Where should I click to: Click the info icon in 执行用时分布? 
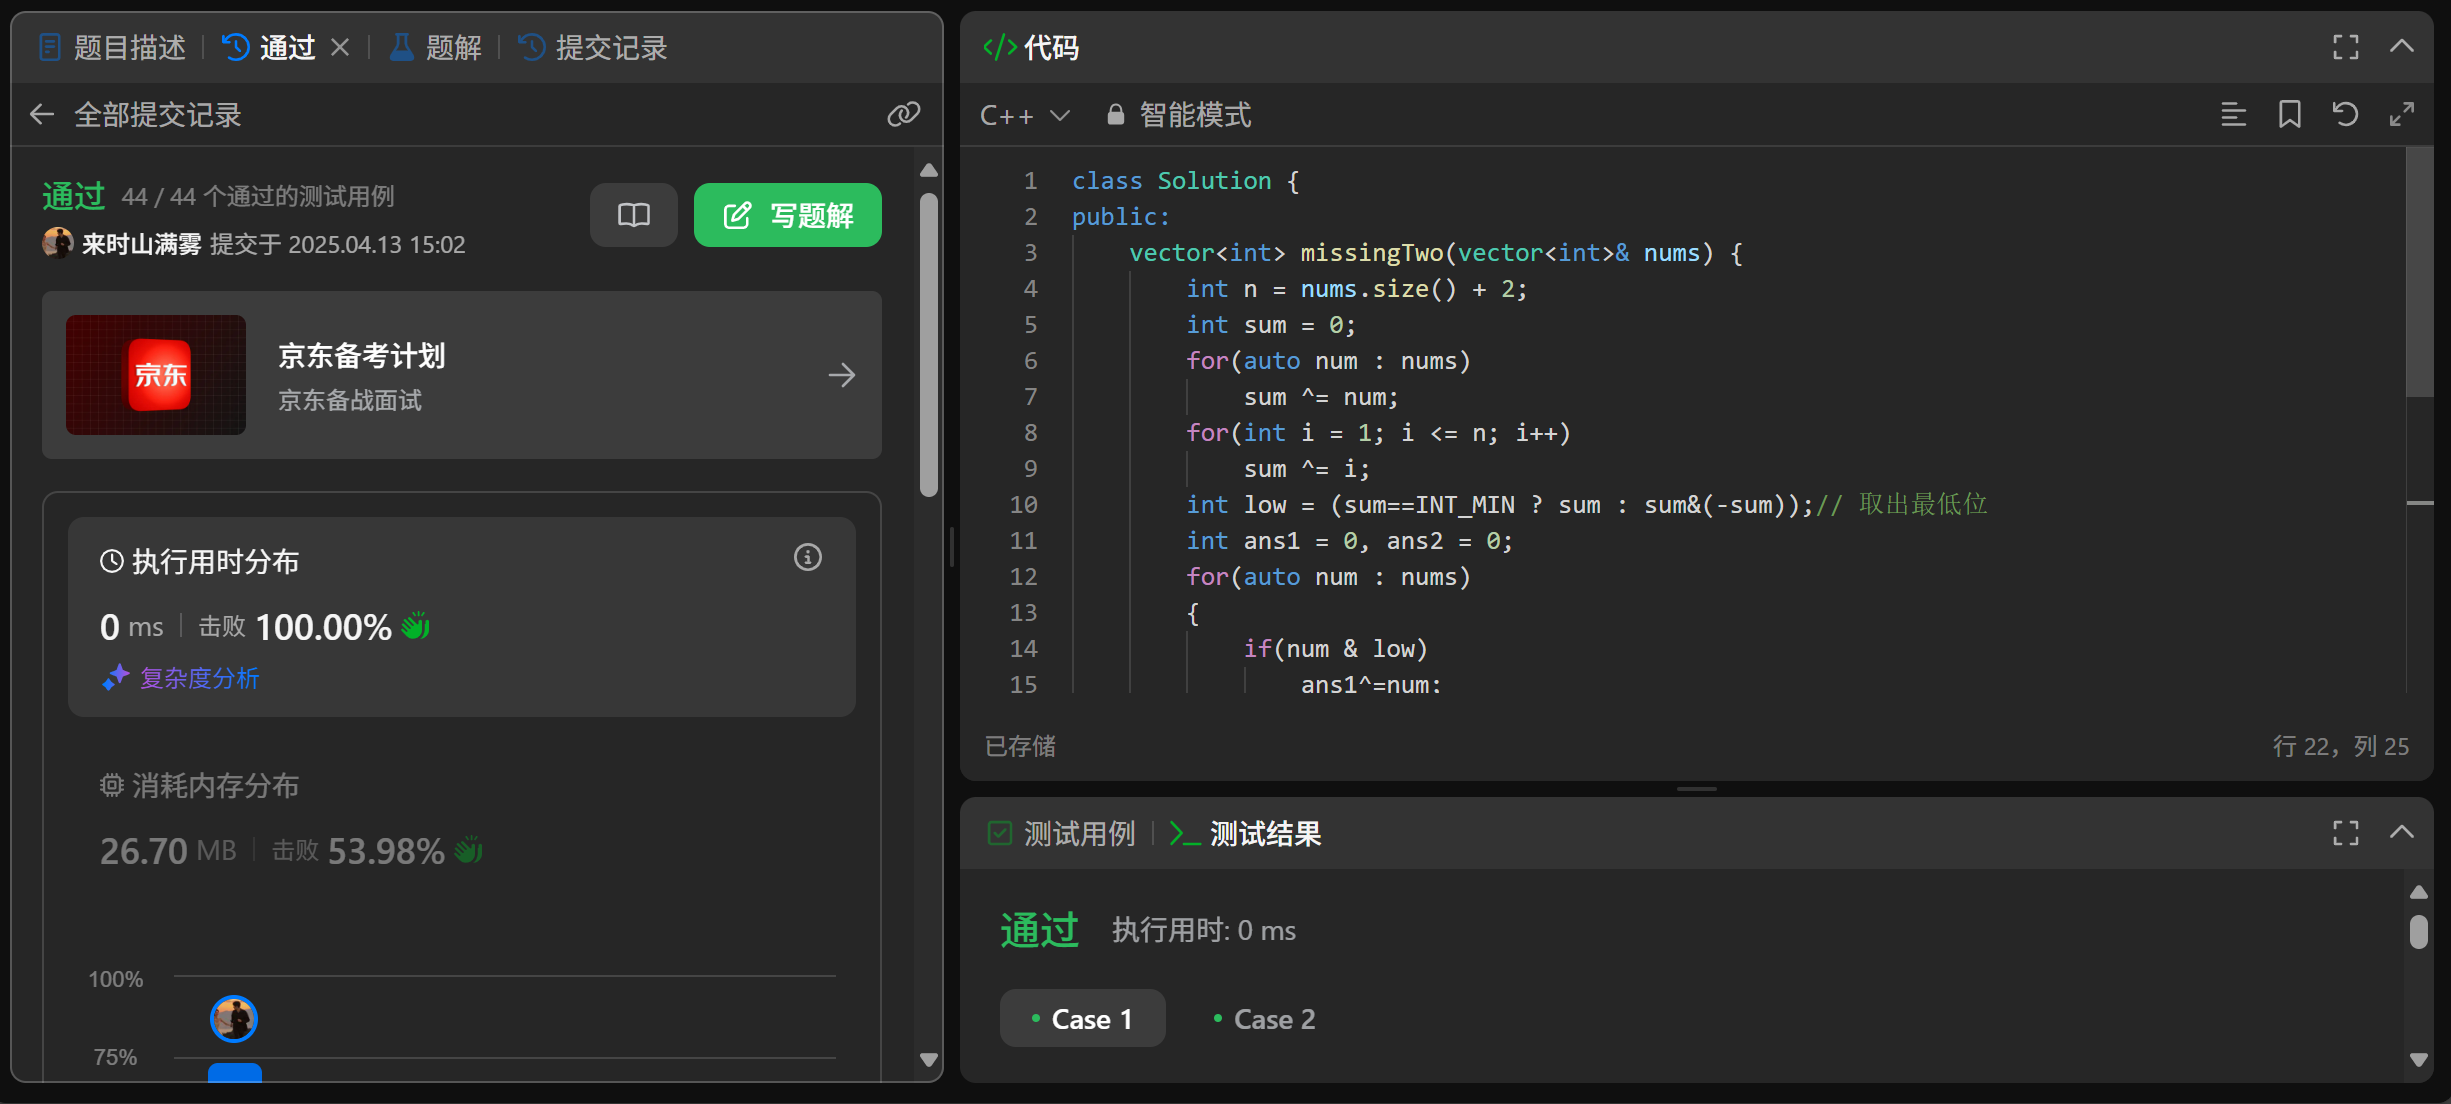[x=807, y=557]
